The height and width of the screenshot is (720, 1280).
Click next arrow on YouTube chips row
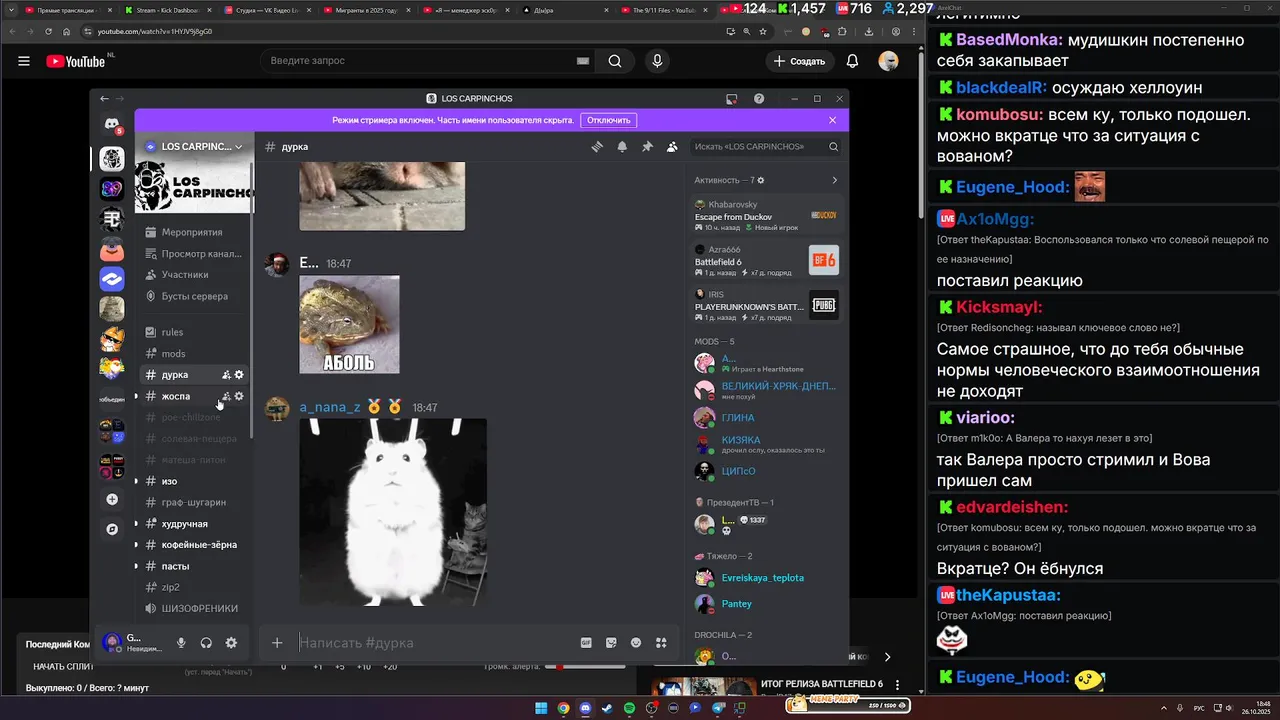[886, 657]
